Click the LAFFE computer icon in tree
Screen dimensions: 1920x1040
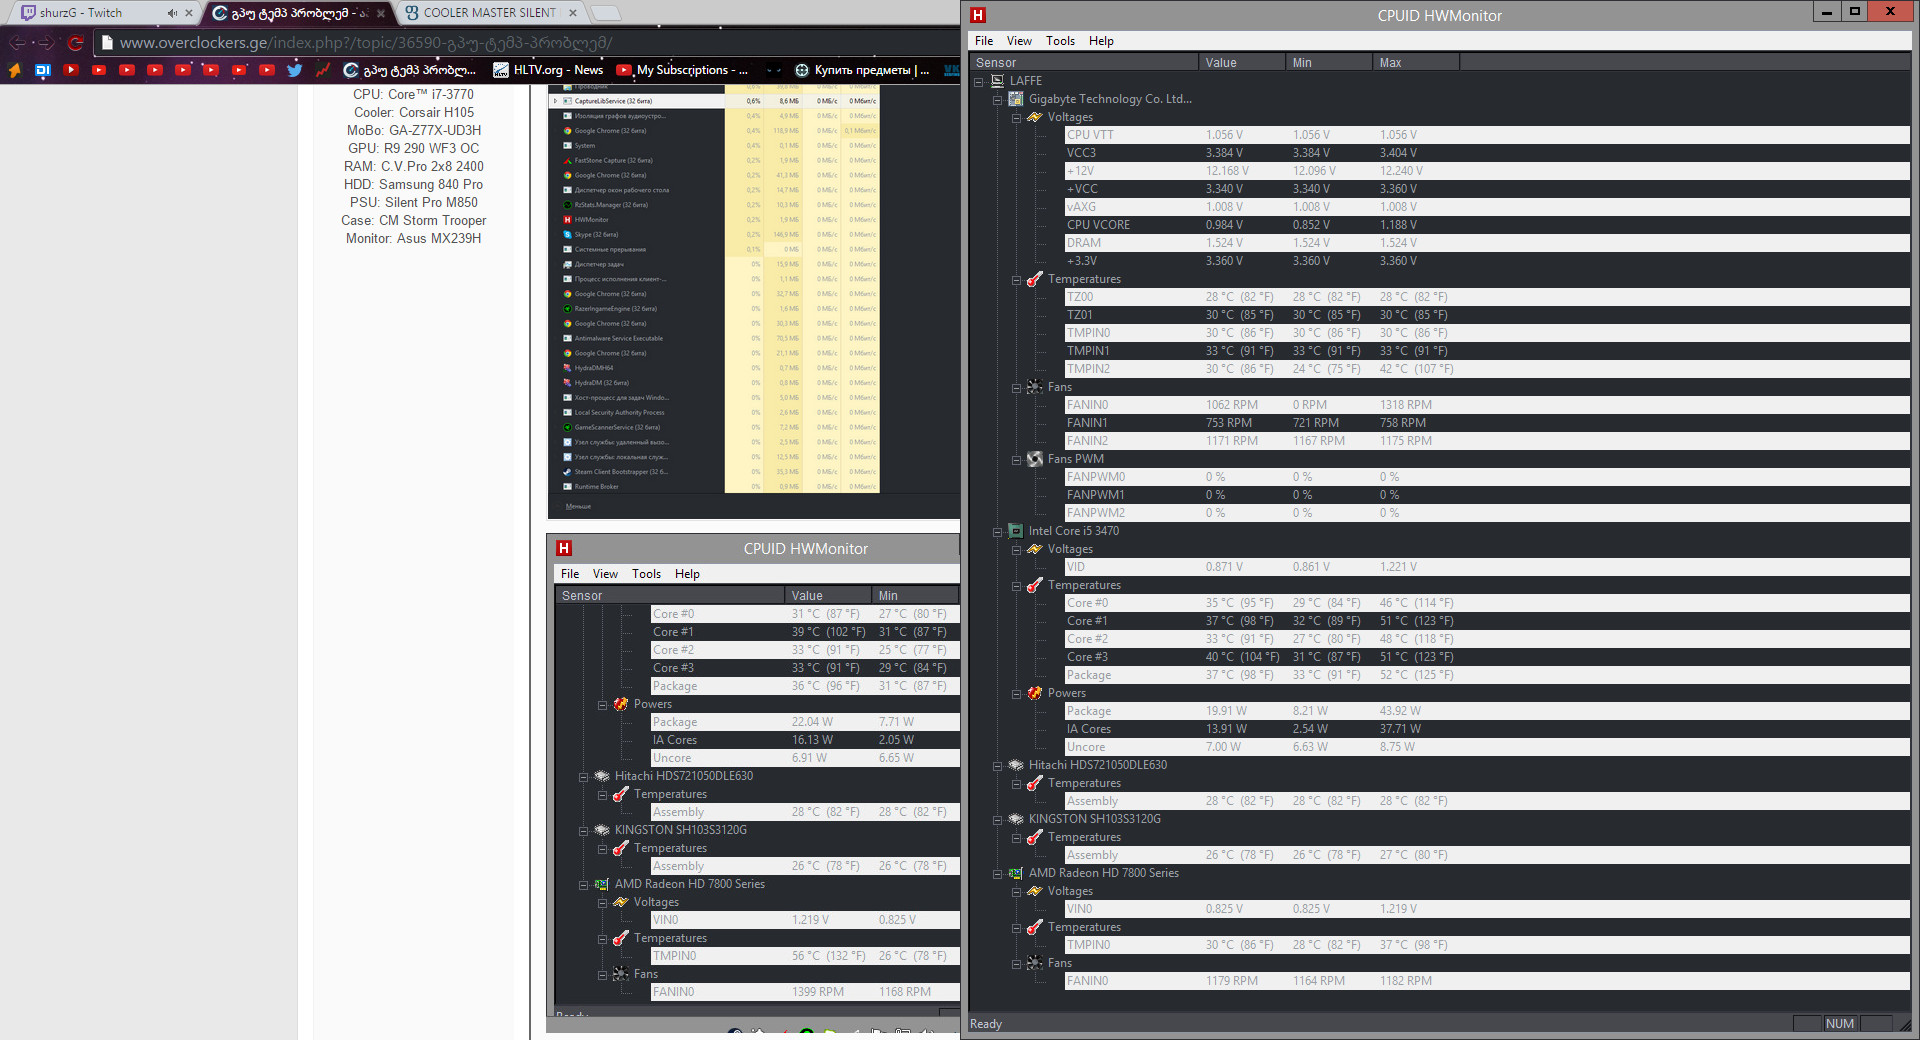pos(997,81)
